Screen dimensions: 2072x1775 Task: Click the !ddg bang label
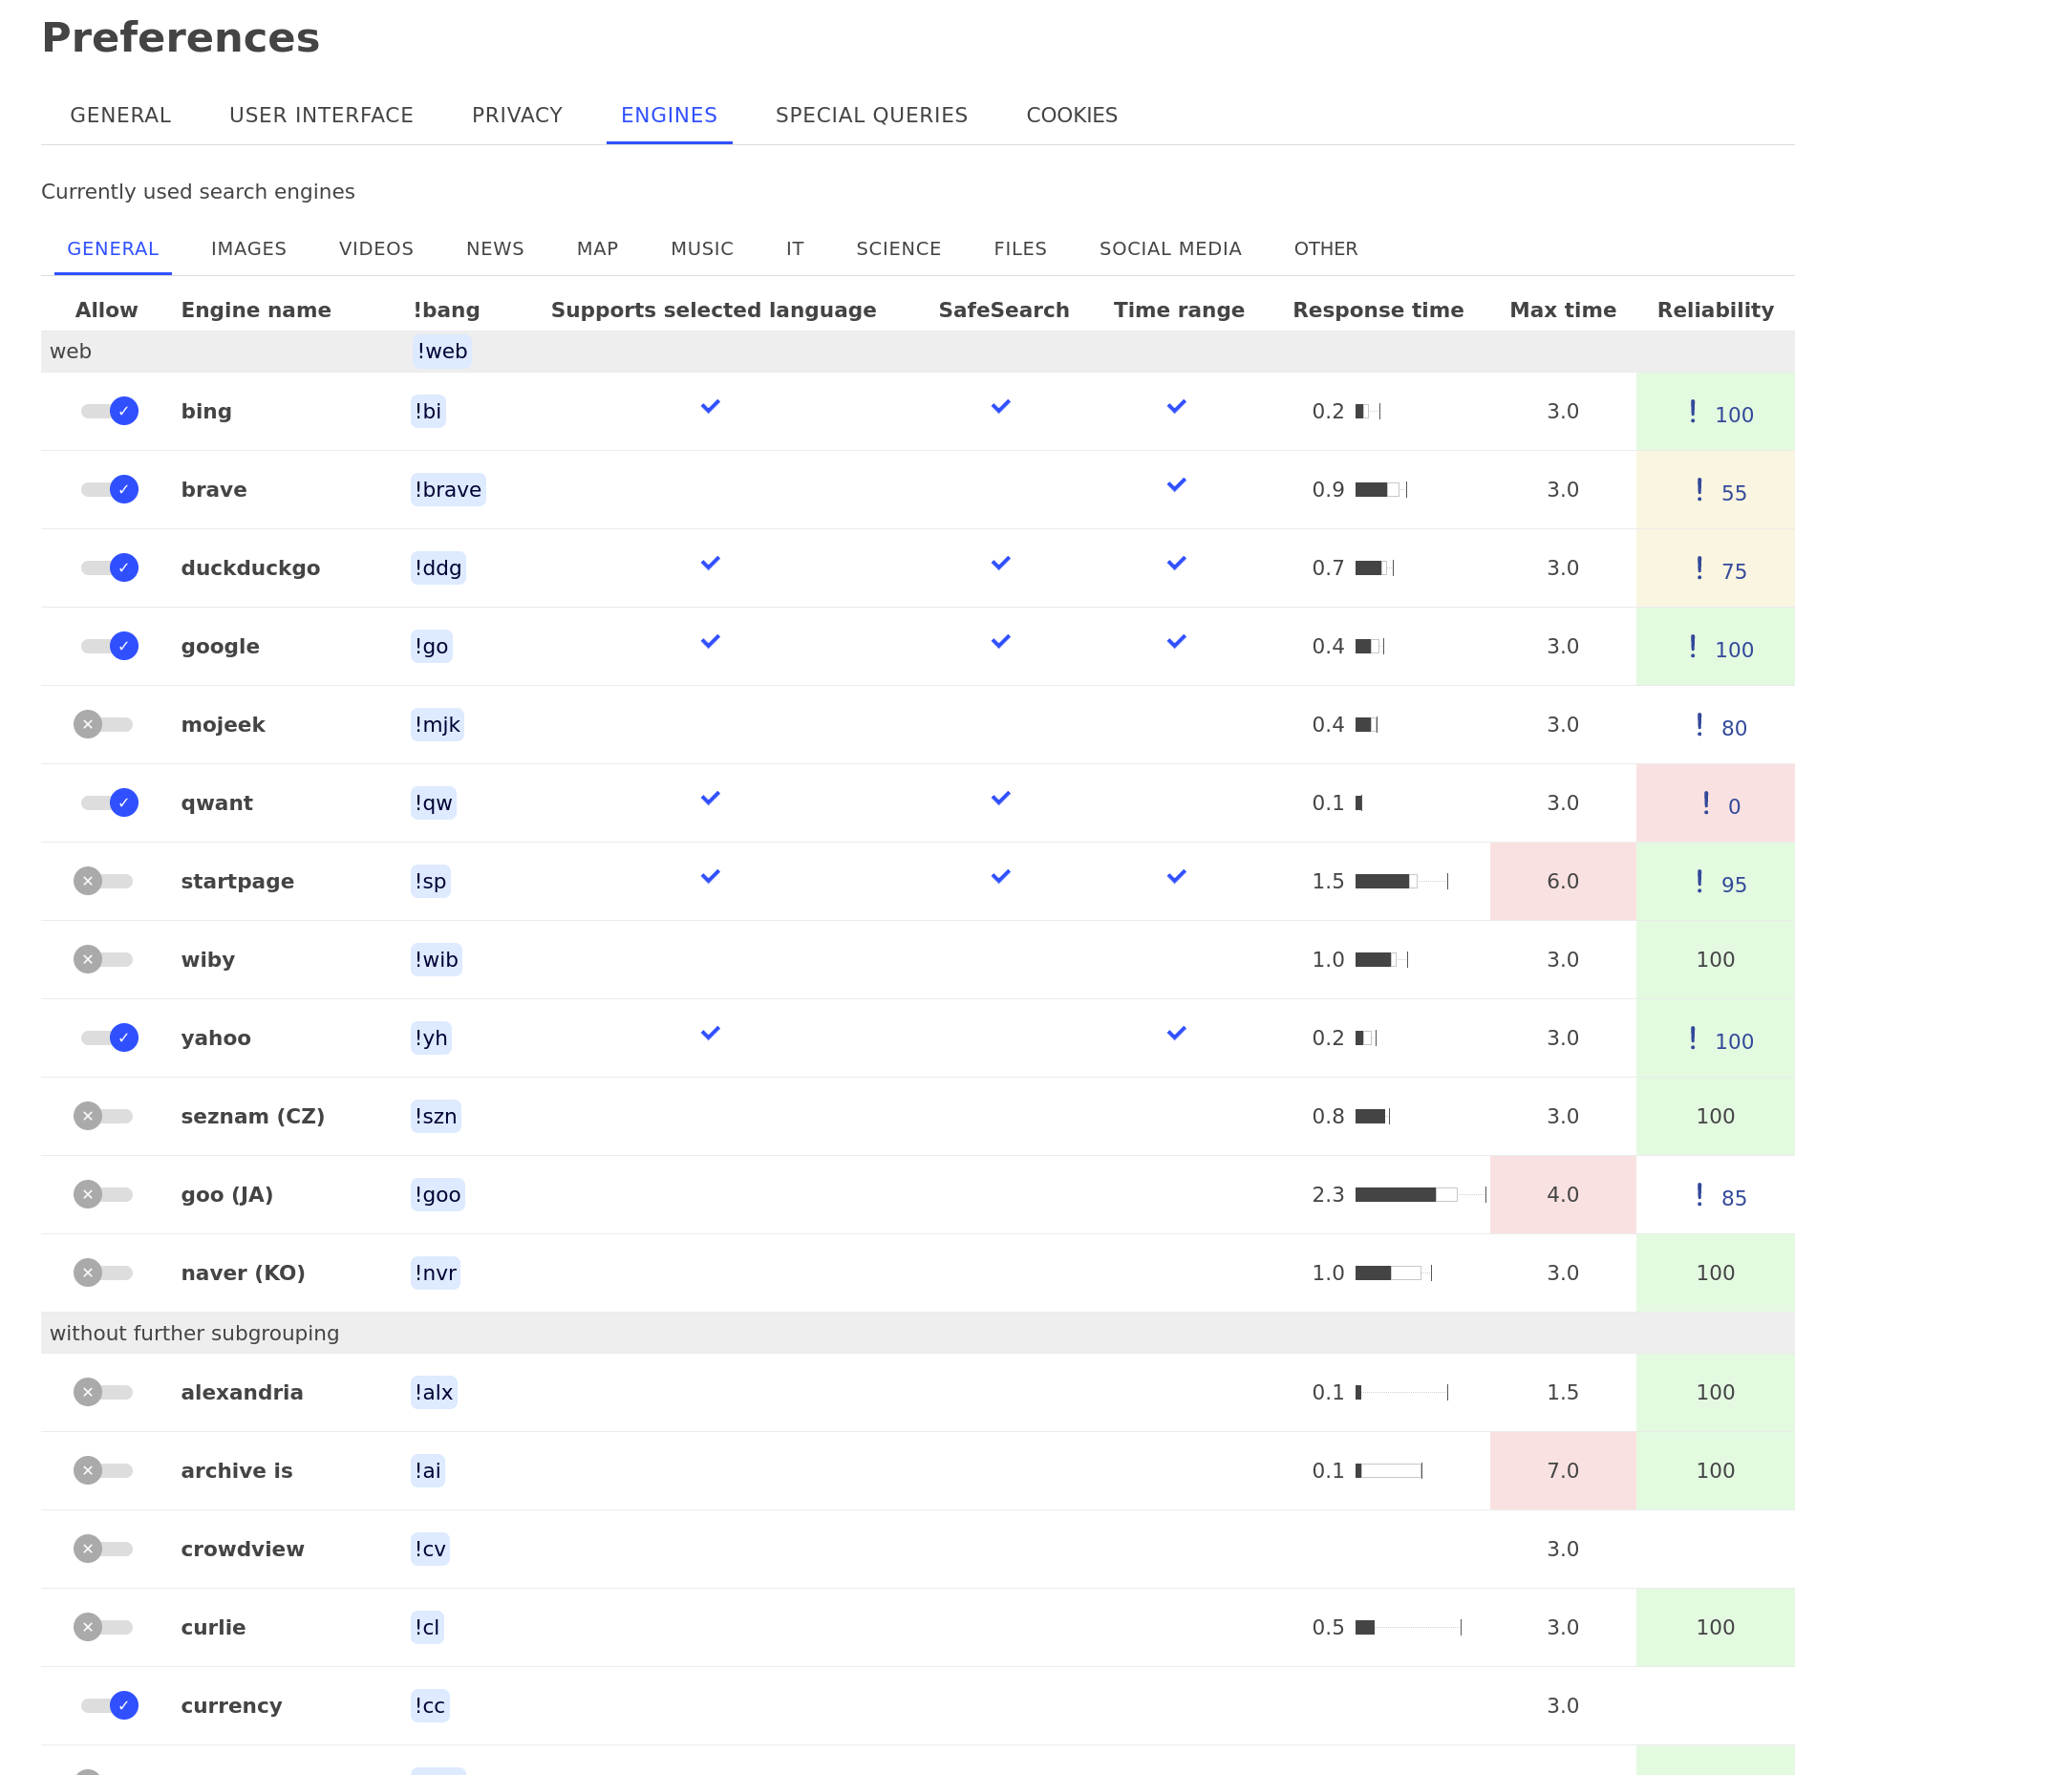pos(438,568)
